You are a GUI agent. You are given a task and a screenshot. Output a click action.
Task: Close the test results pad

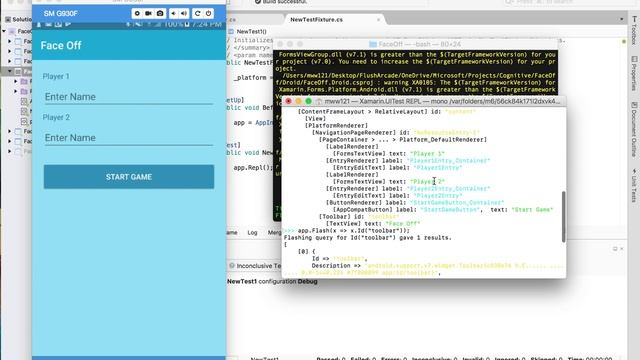622,249
